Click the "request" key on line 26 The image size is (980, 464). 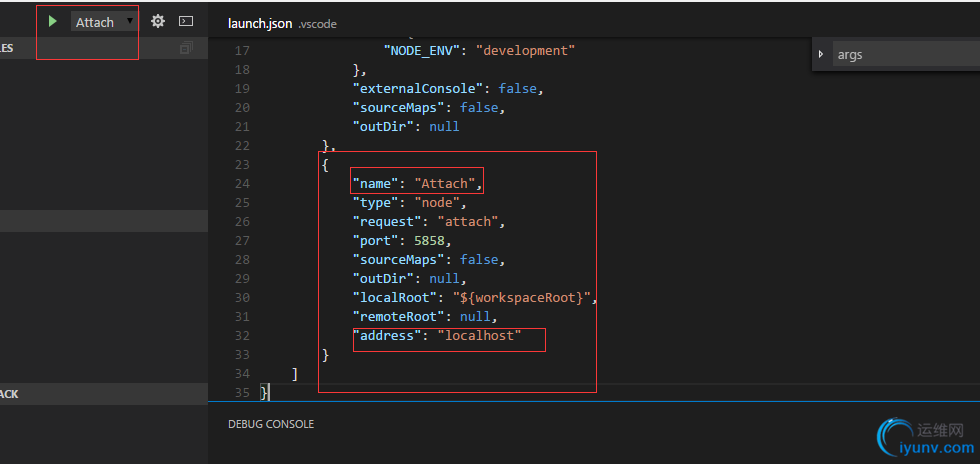point(387,222)
